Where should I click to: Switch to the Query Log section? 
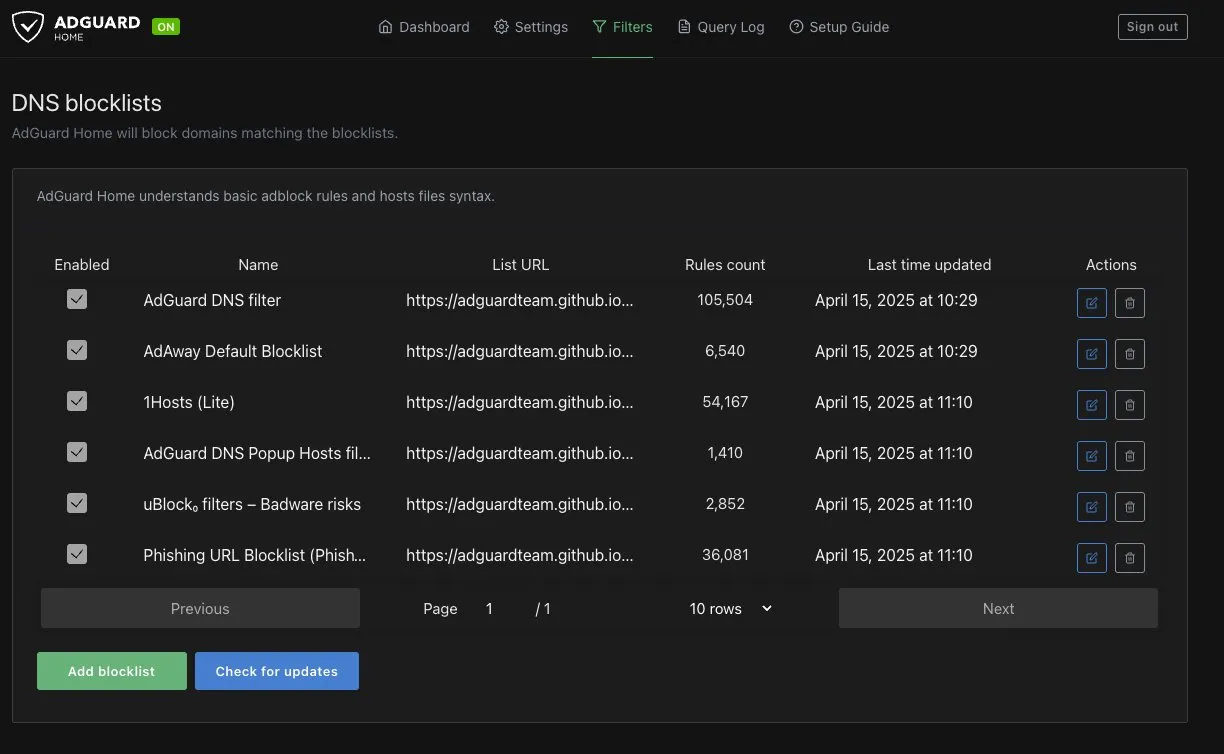(x=720, y=26)
